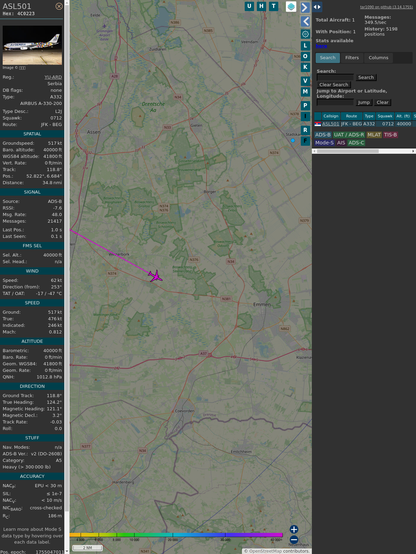
Task: Open the OpenStreetMap attribution link
Action: (264, 551)
